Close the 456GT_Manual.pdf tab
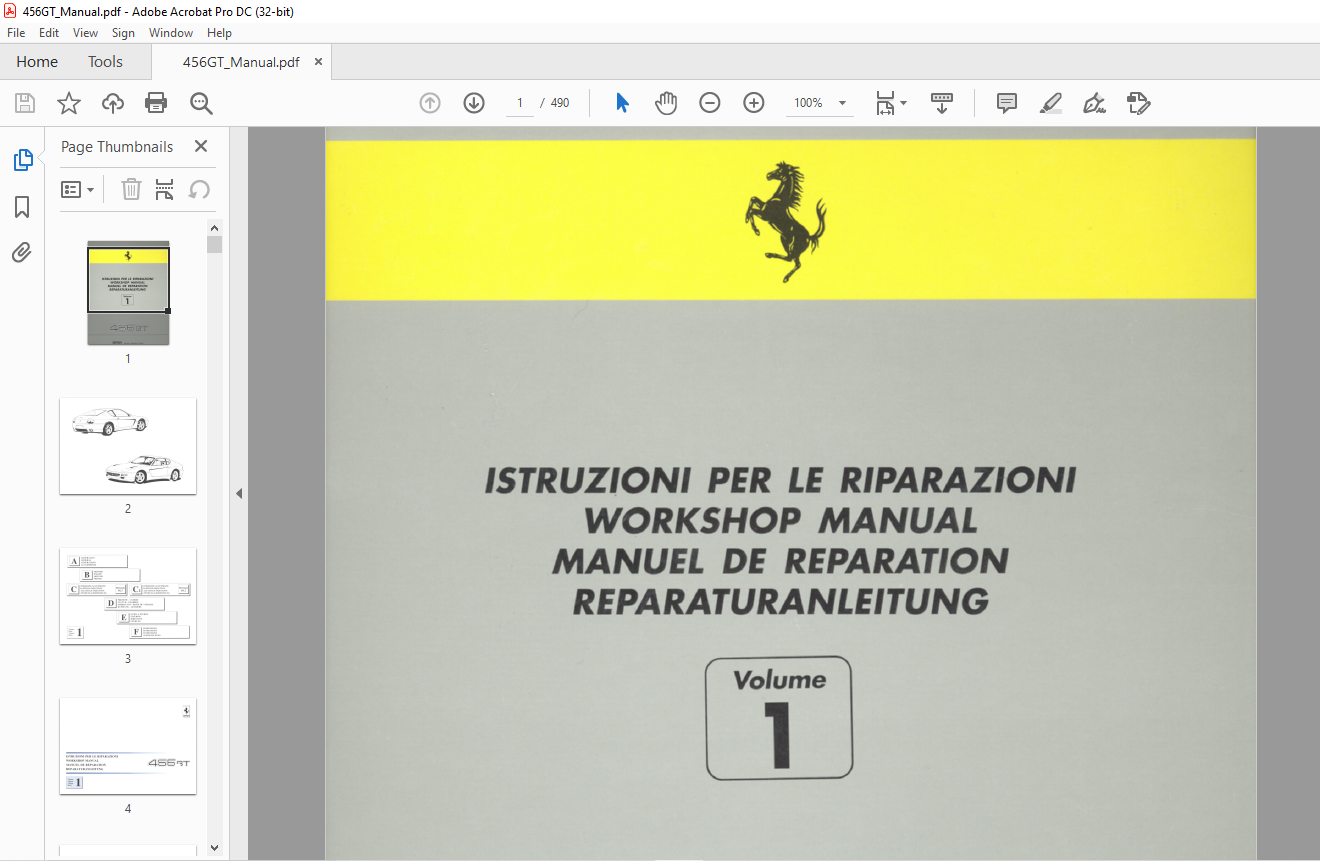This screenshot has height=861, width=1320. [319, 62]
